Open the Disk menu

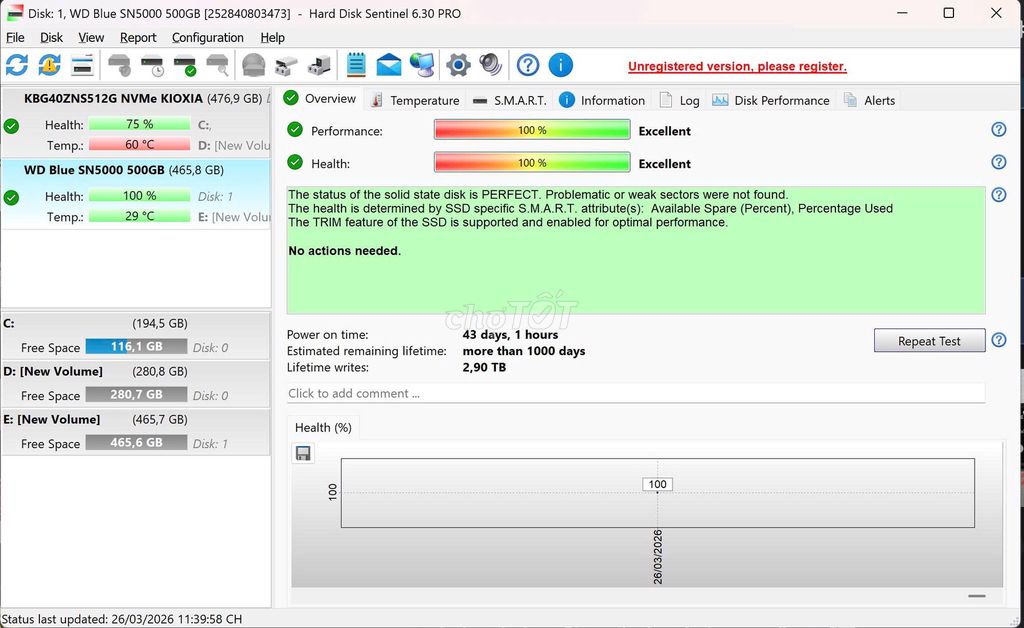click(51, 37)
